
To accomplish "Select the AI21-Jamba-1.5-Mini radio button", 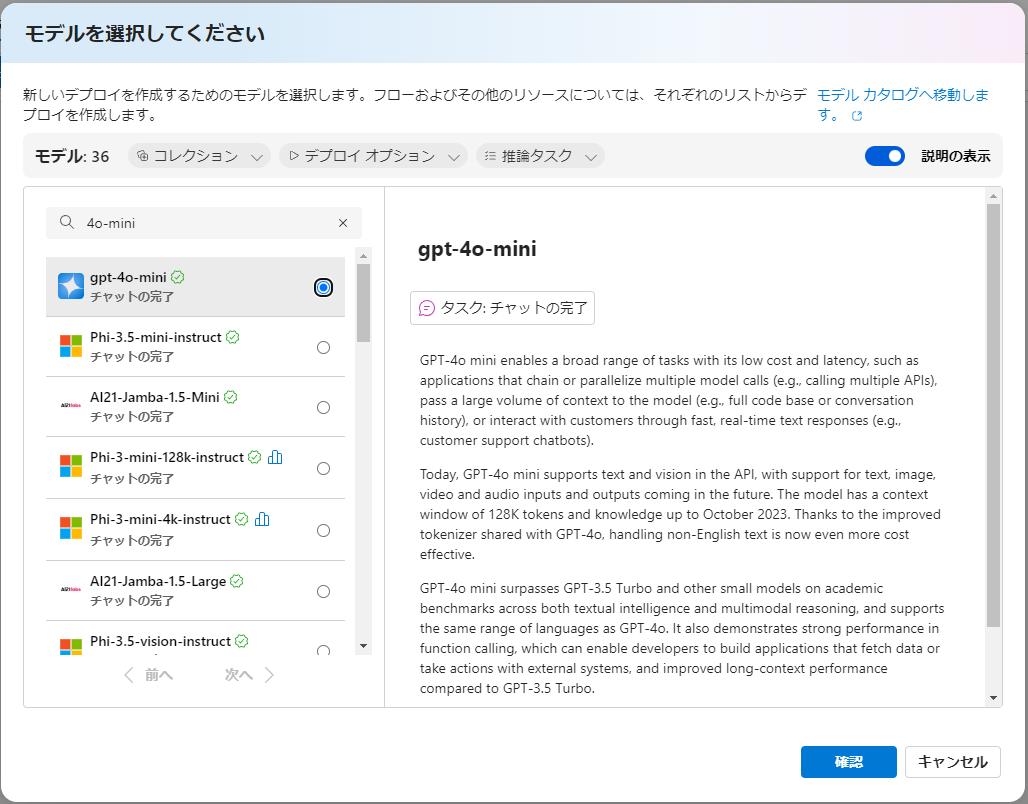I will point(323,407).
